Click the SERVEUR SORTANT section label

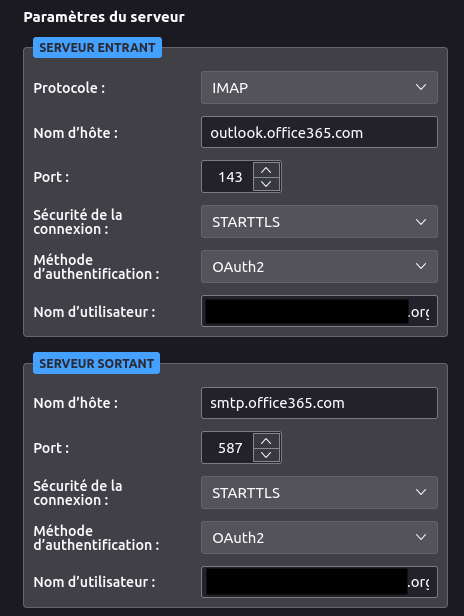coord(96,363)
